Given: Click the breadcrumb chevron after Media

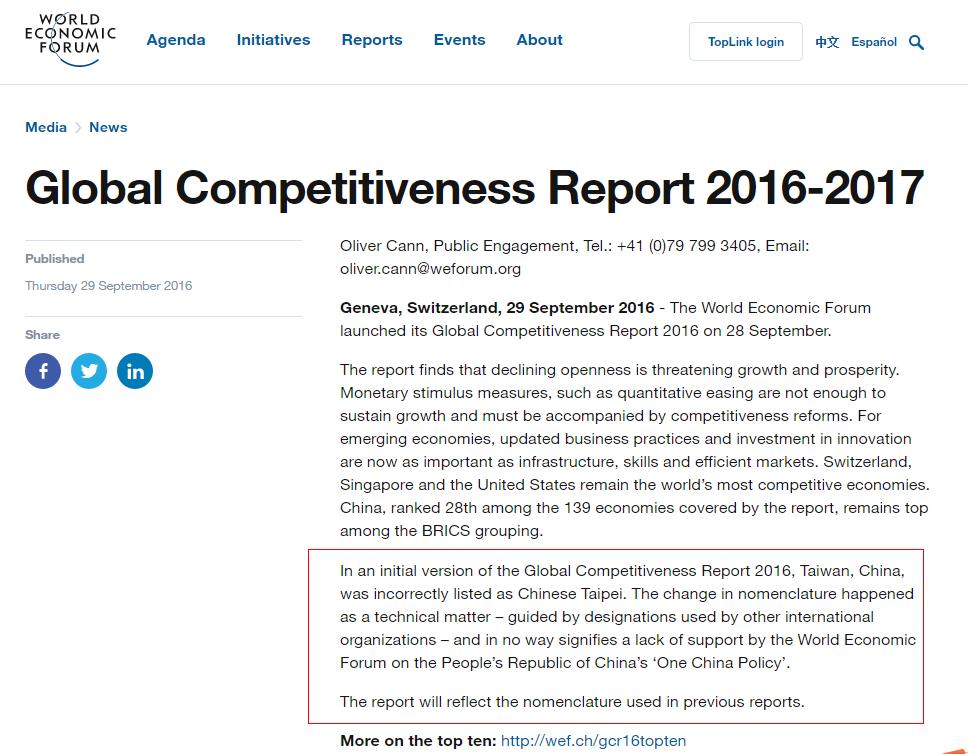Looking at the screenshot, I should click(x=78, y=128).
